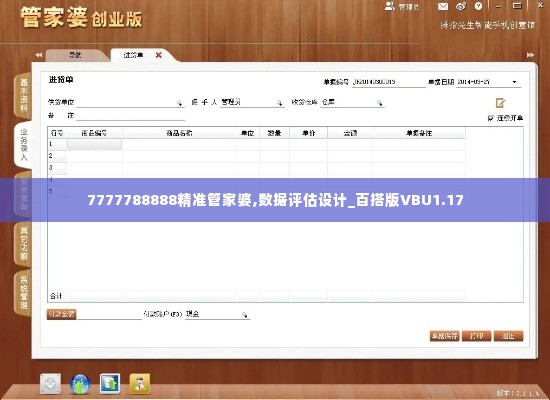Screen dimensions: 550x400
Task: Click the 打印 button
Action: [476, 336]
